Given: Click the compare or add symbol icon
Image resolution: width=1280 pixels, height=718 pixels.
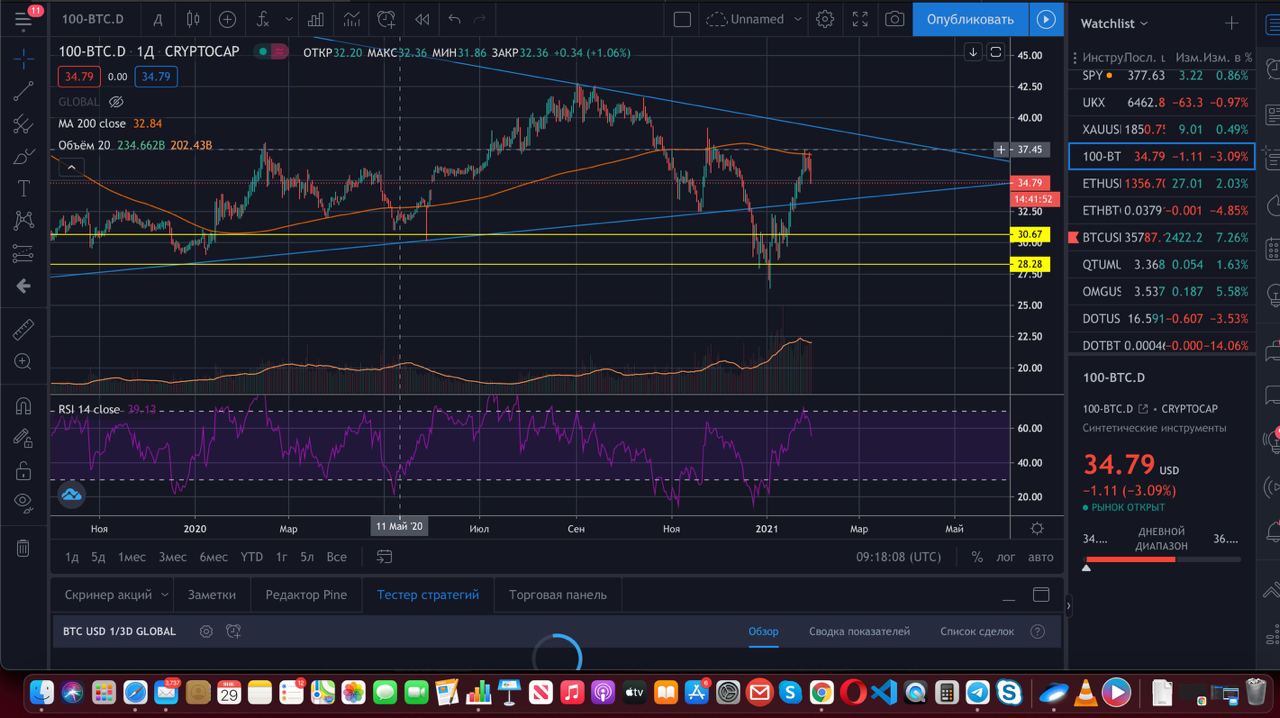Looking at the screenshot, I should 228,19.
